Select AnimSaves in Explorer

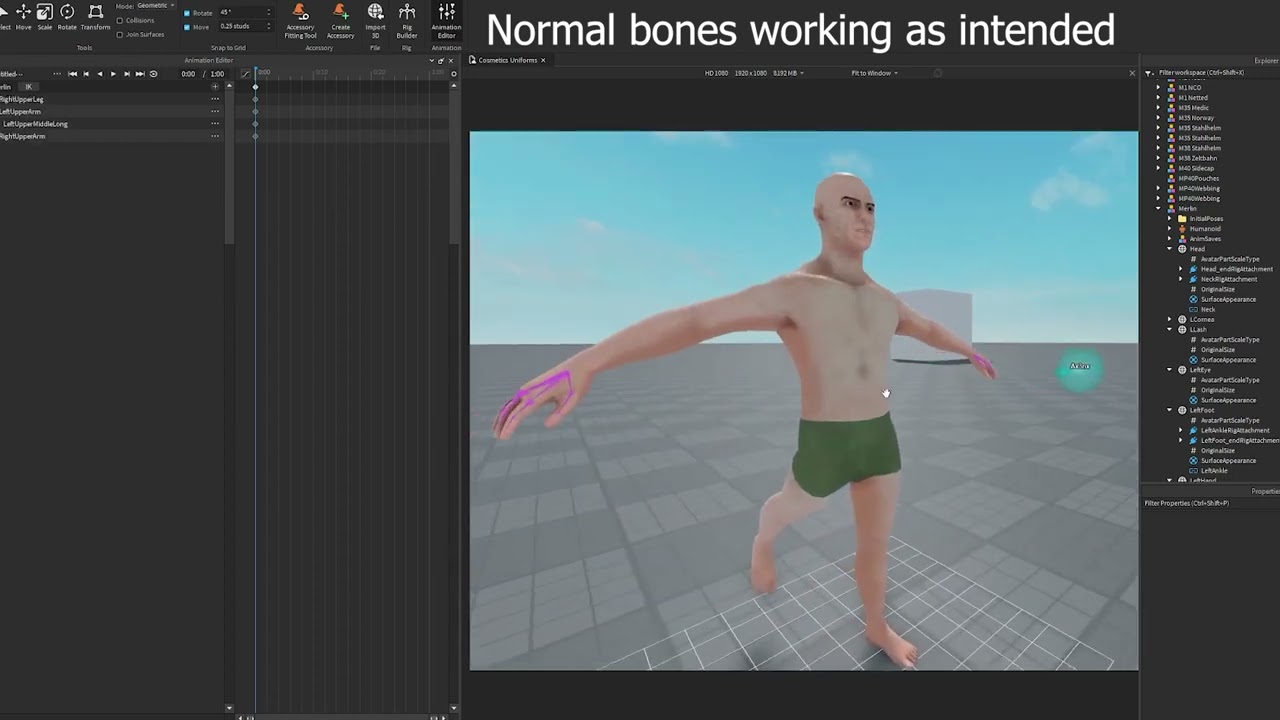click(x=1205, y=239)
